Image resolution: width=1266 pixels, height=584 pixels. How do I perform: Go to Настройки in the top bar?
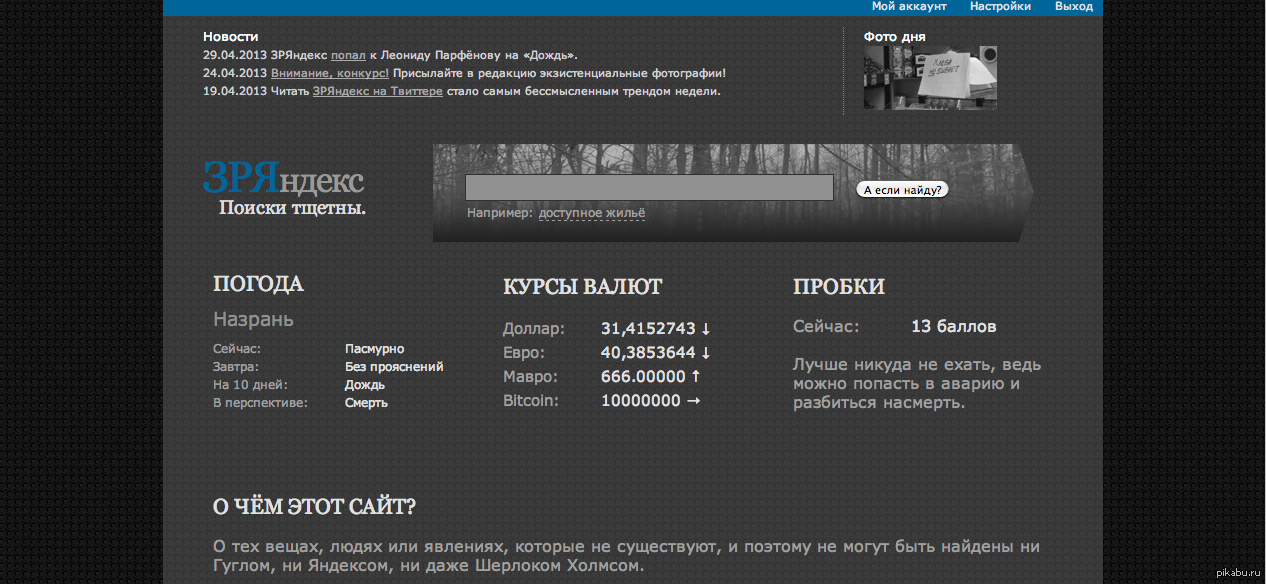point(1000,6)
